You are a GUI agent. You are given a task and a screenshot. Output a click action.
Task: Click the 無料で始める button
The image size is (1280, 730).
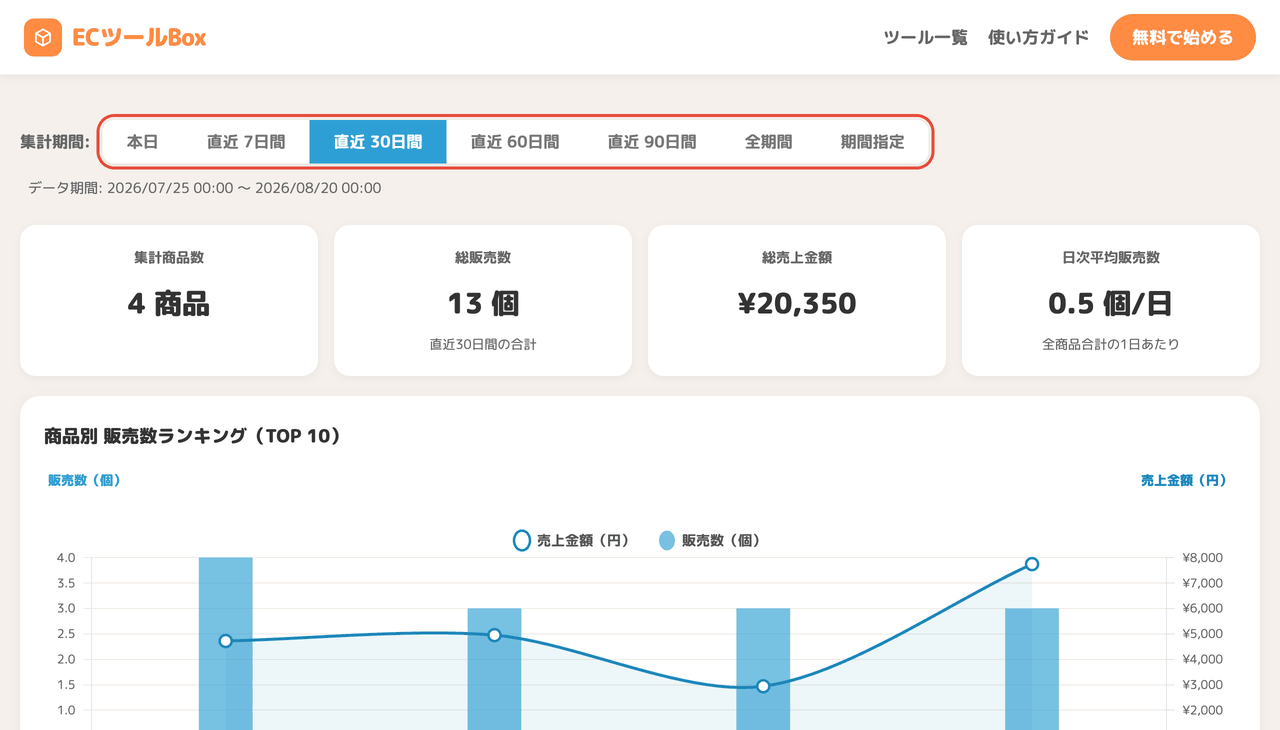click(1183, 38)
